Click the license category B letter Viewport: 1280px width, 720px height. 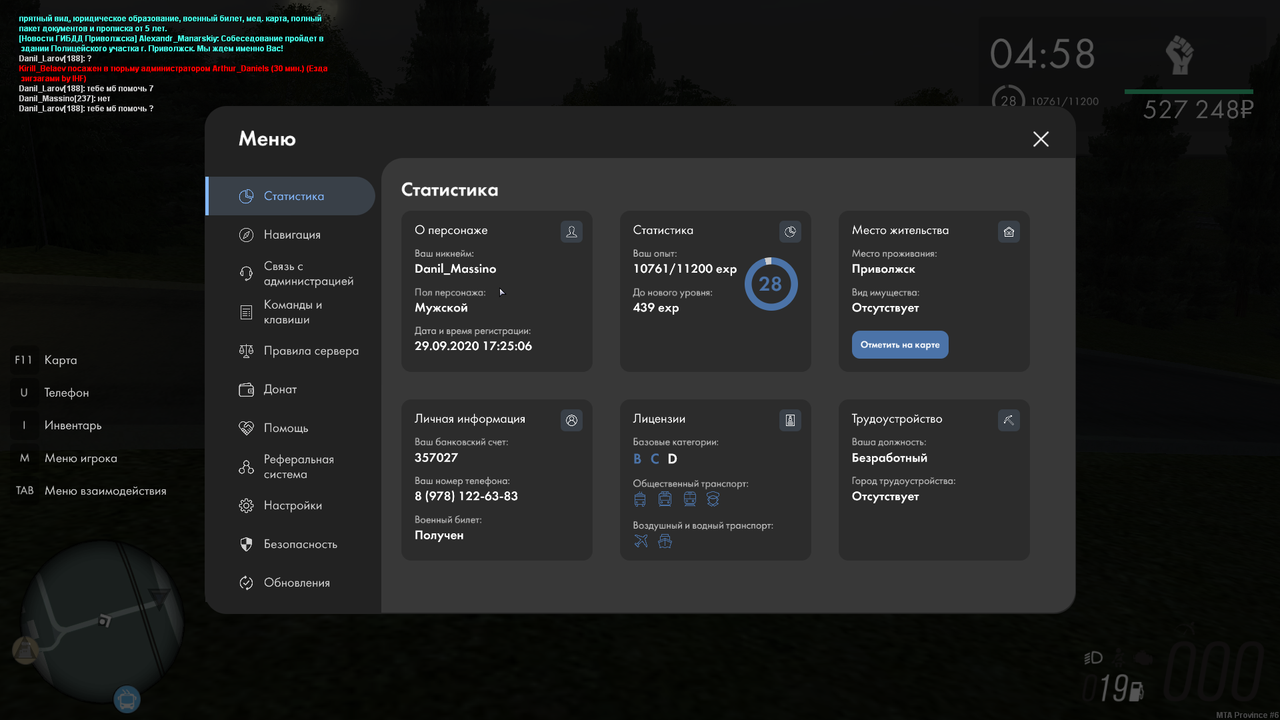pos(638,459)
